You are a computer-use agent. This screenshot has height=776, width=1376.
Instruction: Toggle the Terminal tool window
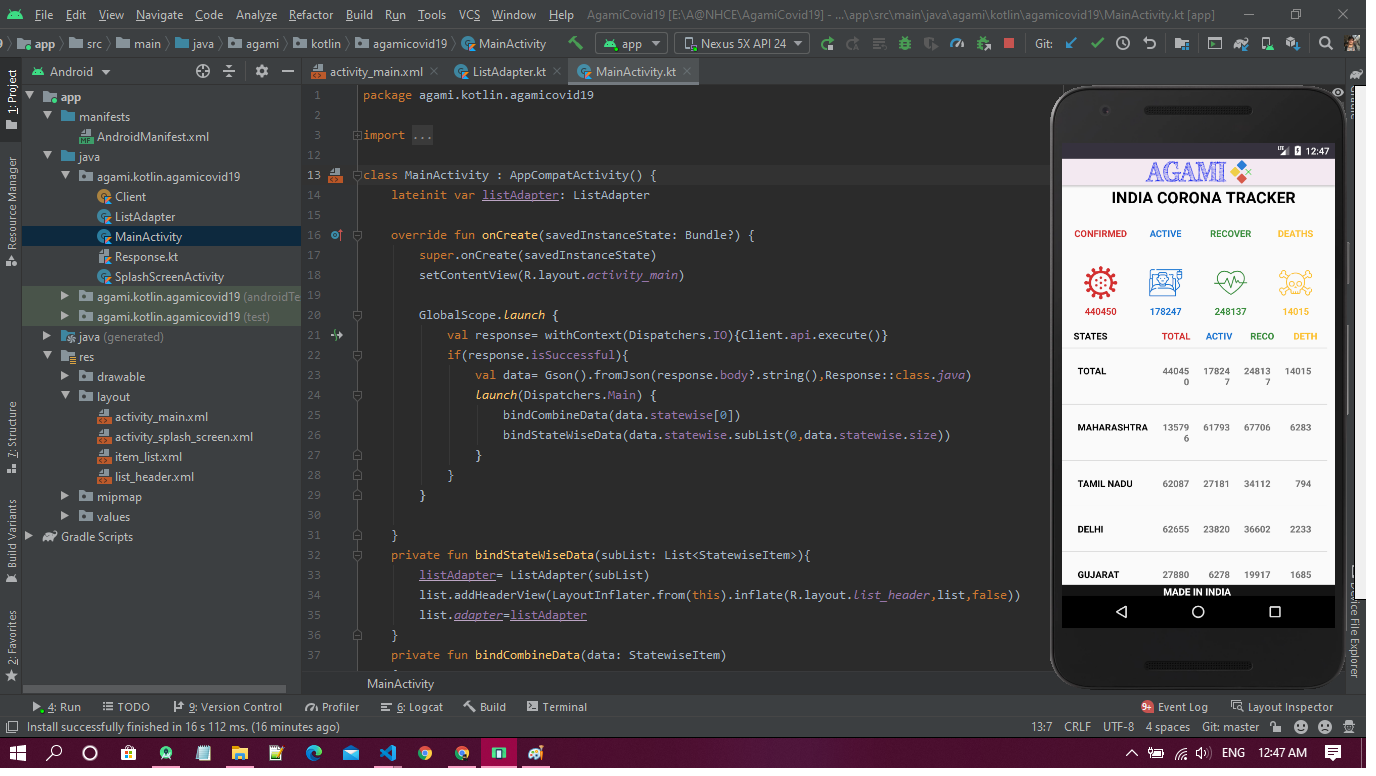[555, 707]
